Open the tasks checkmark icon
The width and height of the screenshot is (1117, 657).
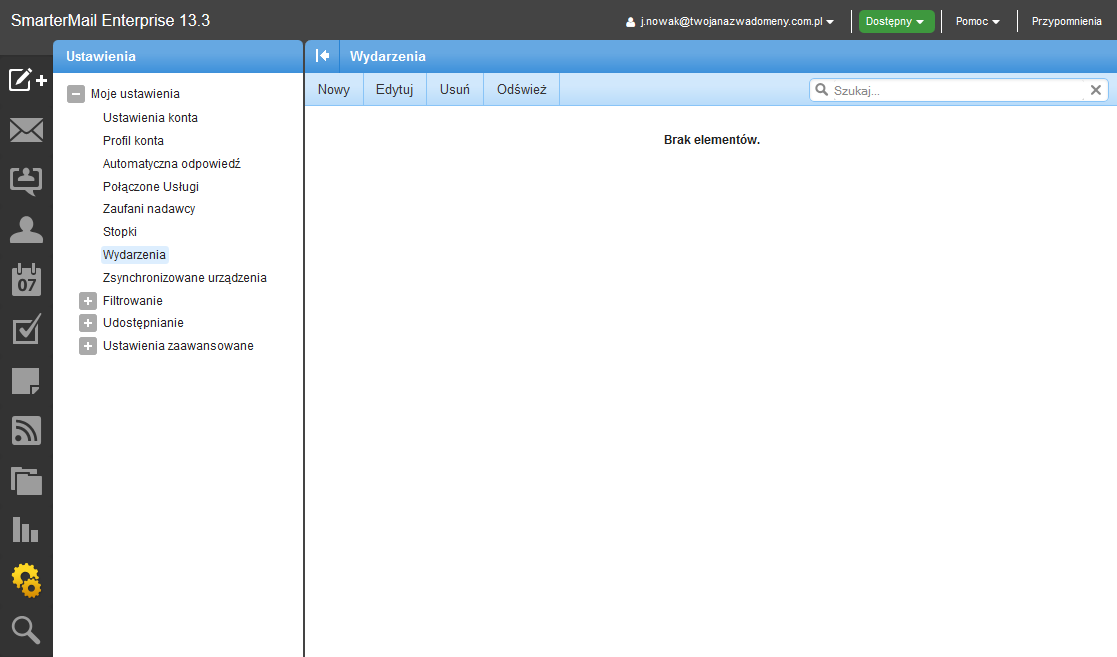tap(26, 330)
